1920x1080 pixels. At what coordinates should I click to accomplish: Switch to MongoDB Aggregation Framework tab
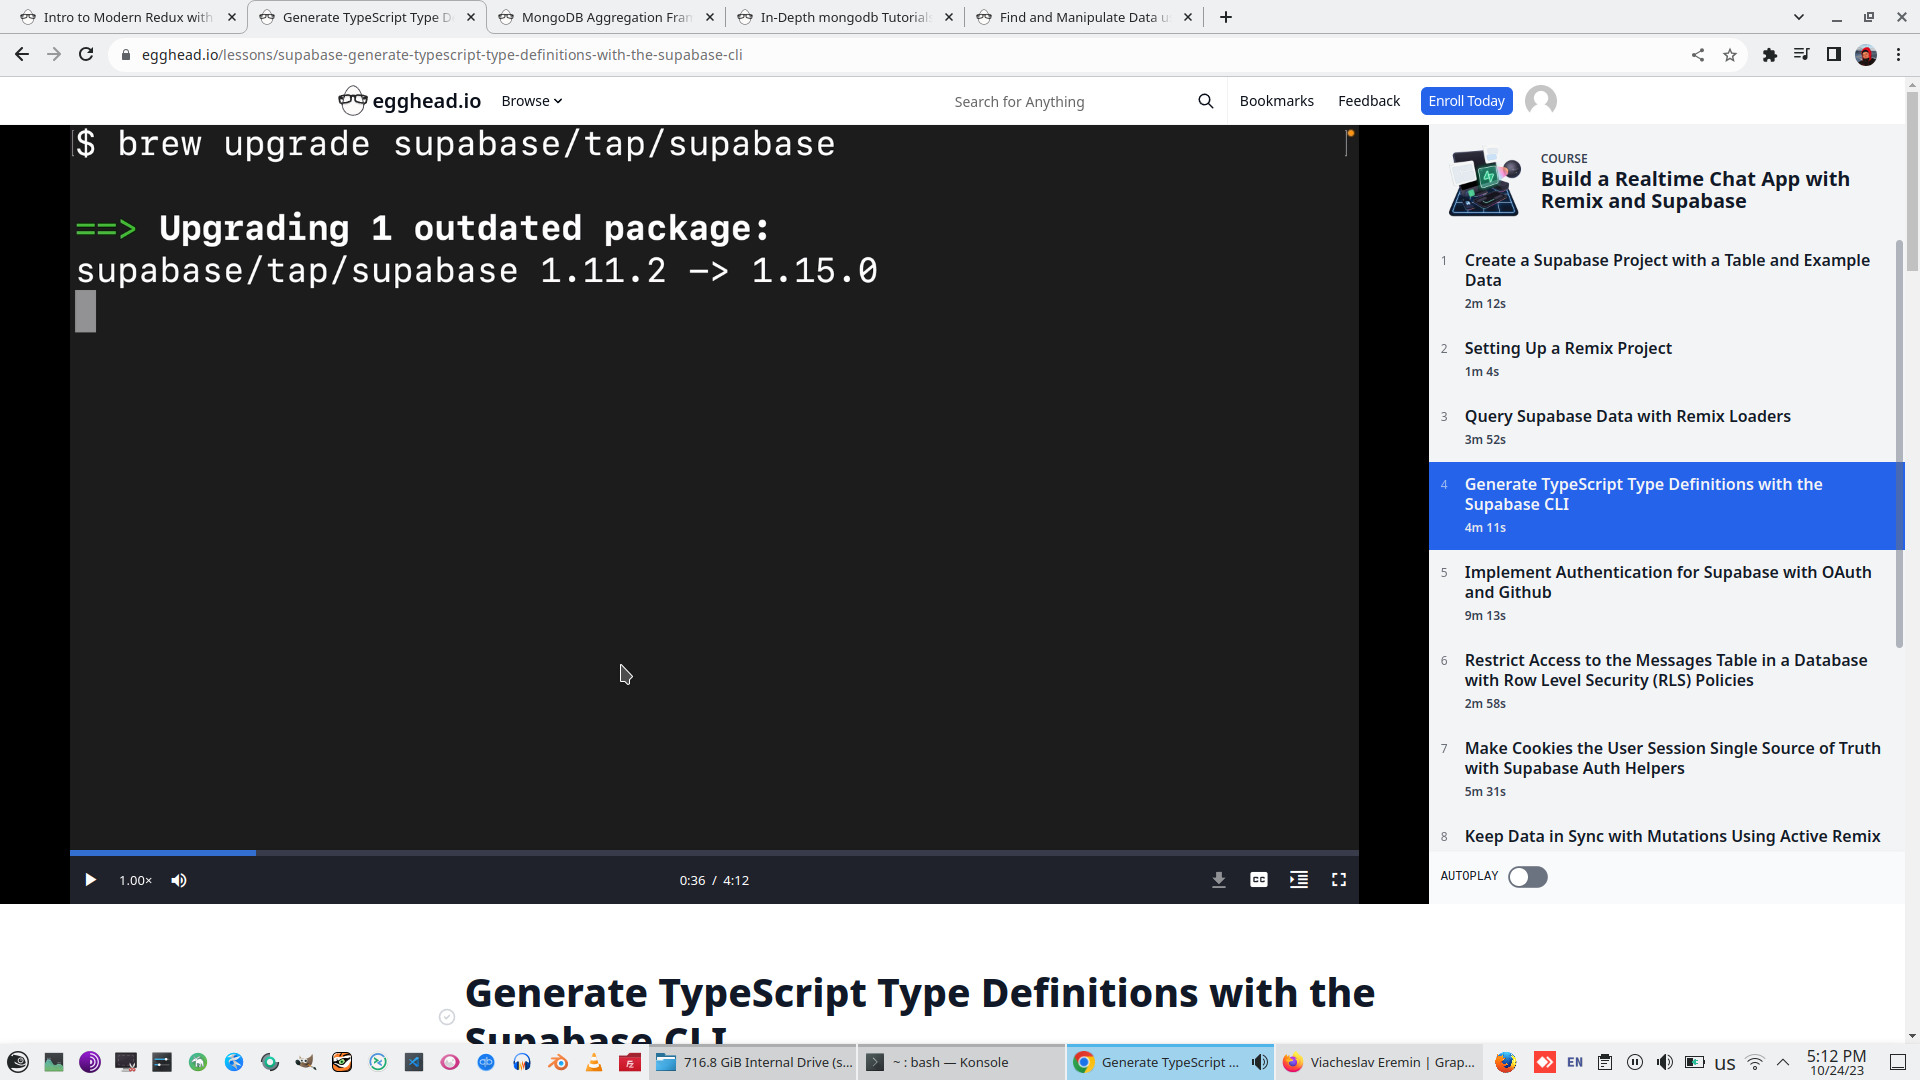click(x=606, y=17)
